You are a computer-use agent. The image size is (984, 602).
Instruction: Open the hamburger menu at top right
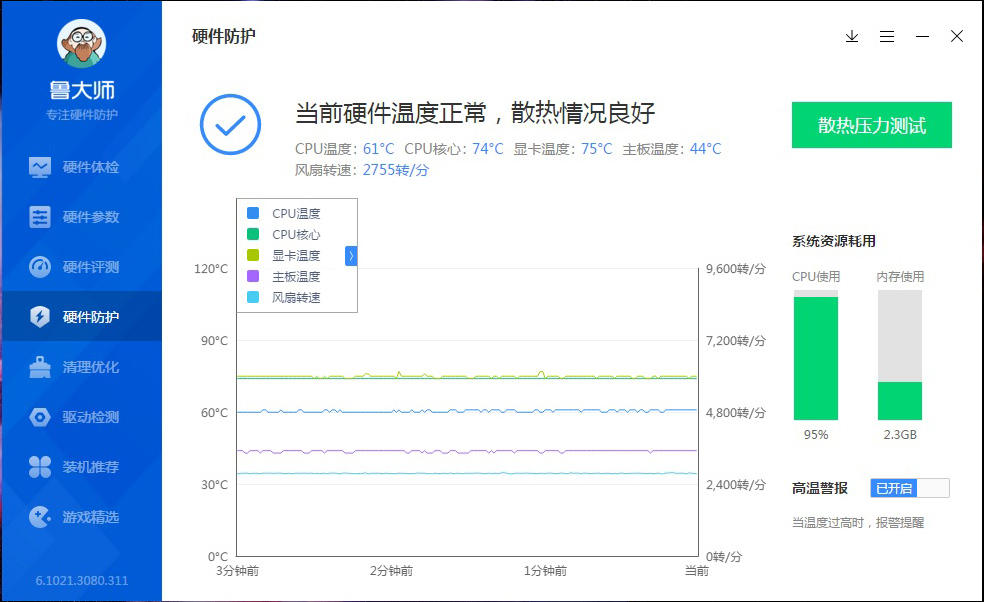[886, 36]
